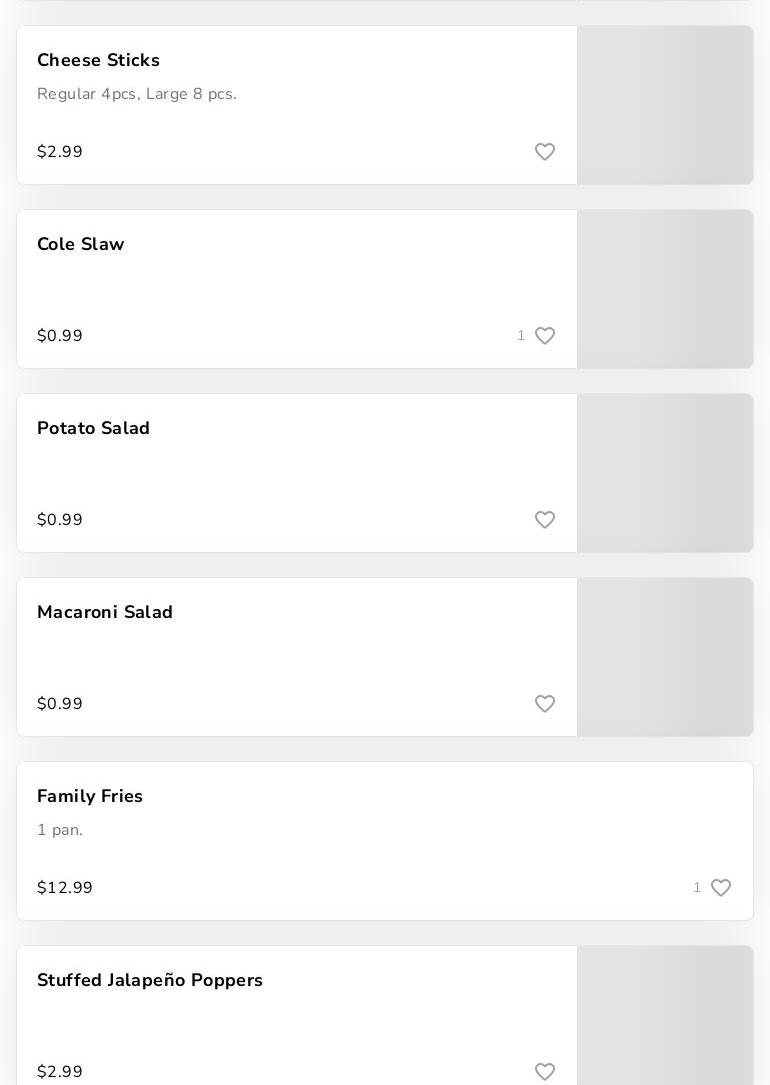The width and height of the screenshot is (770, 1085).
Task: Click the Cheese Sticks image placeholder
Action: (x=665, y=105)
